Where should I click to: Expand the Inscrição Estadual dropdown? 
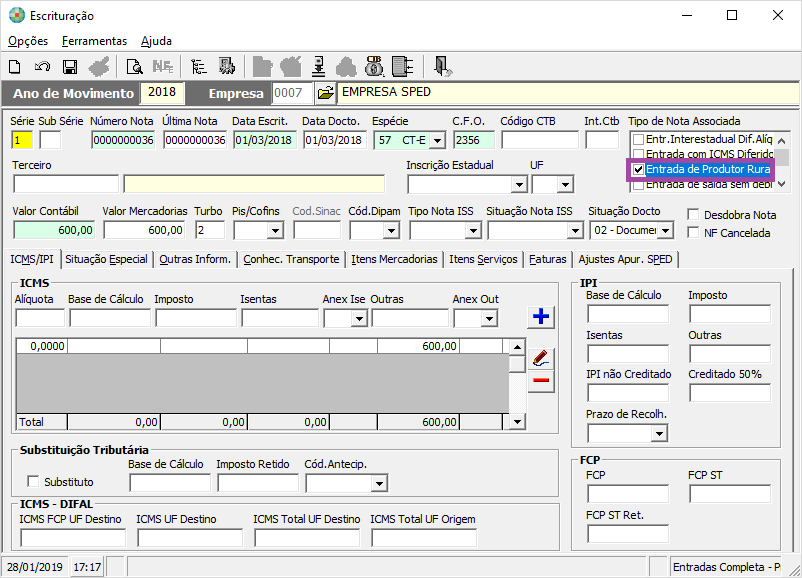click(519, 184)
